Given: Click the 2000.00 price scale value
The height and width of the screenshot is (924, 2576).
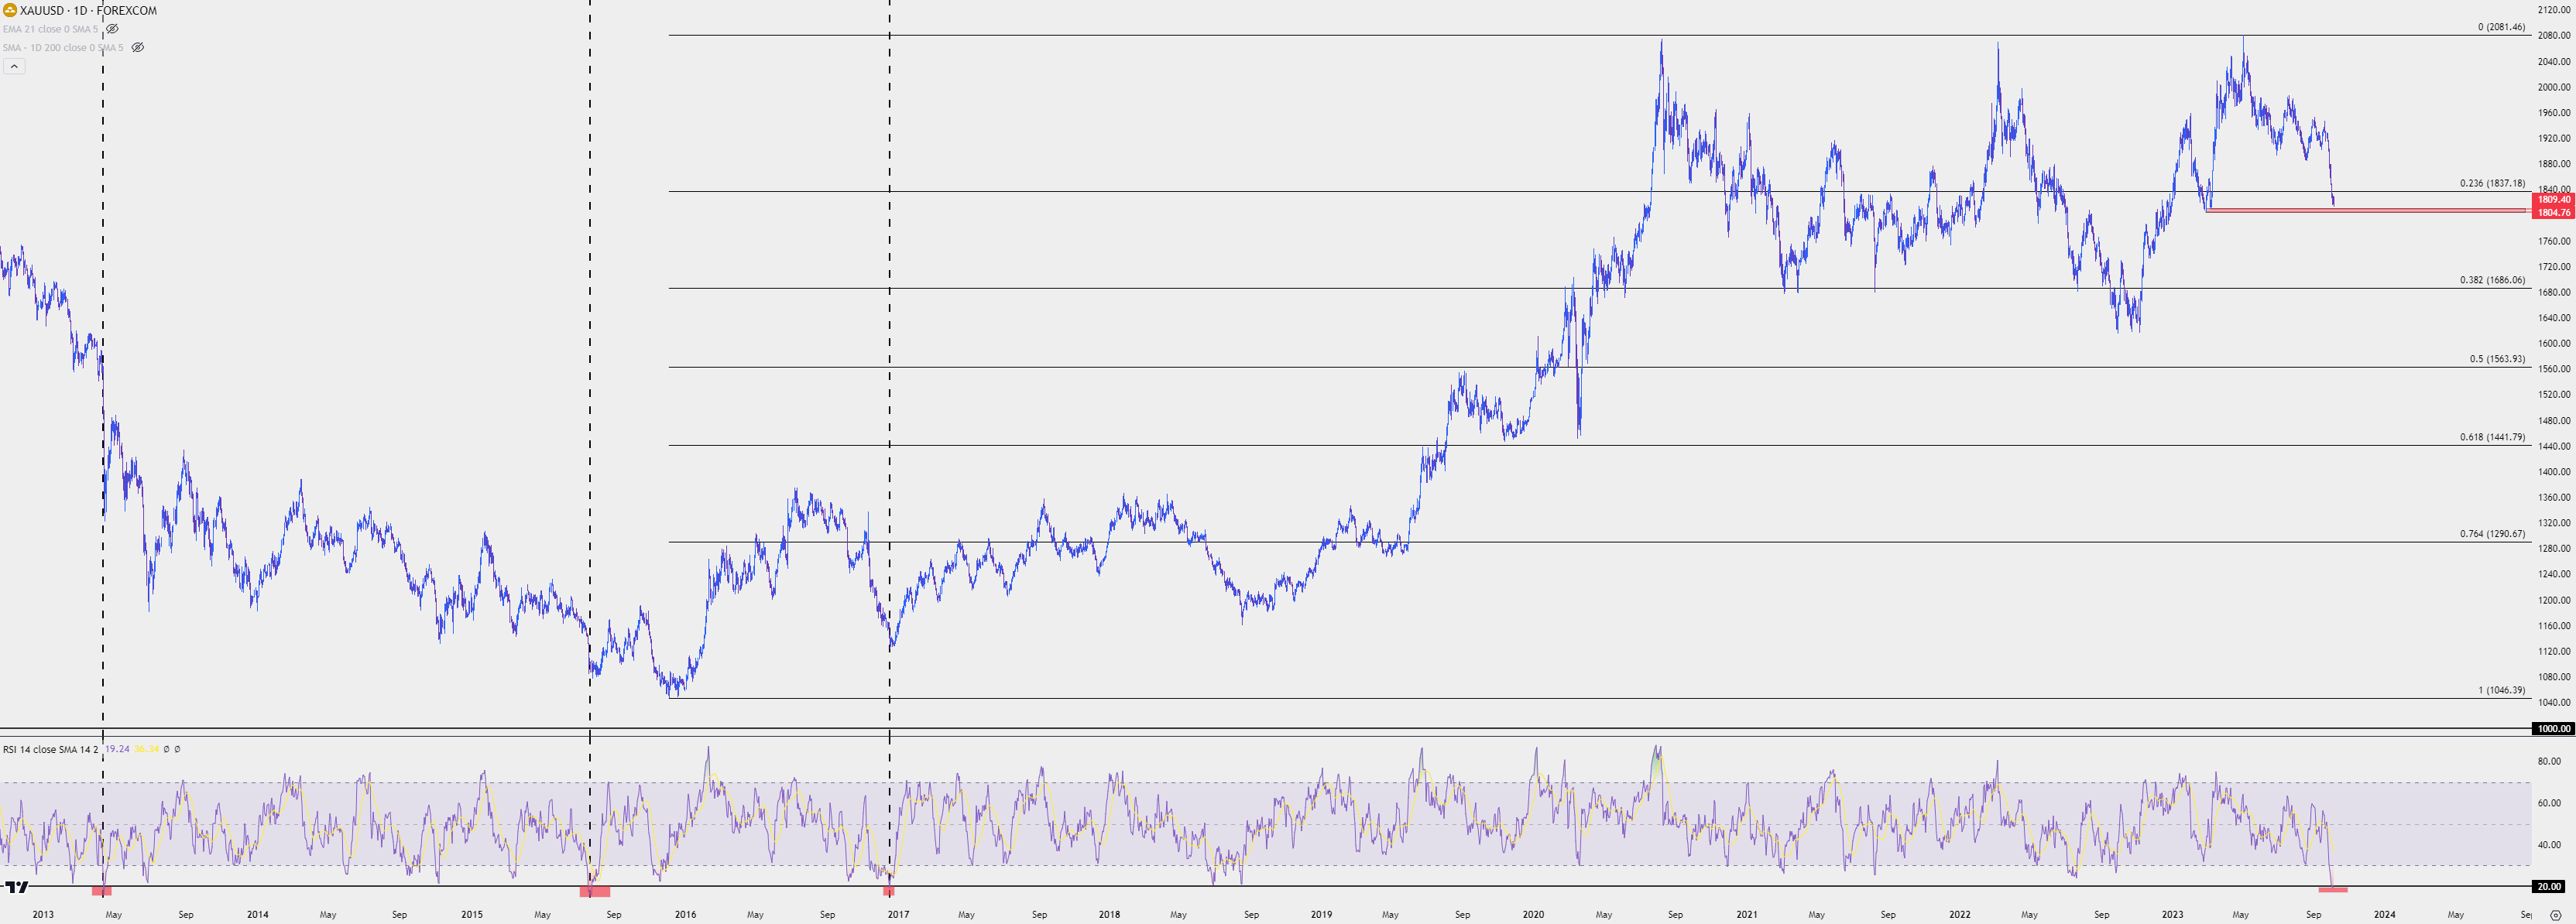Looking at the screenshot, I should (2553, 87).
